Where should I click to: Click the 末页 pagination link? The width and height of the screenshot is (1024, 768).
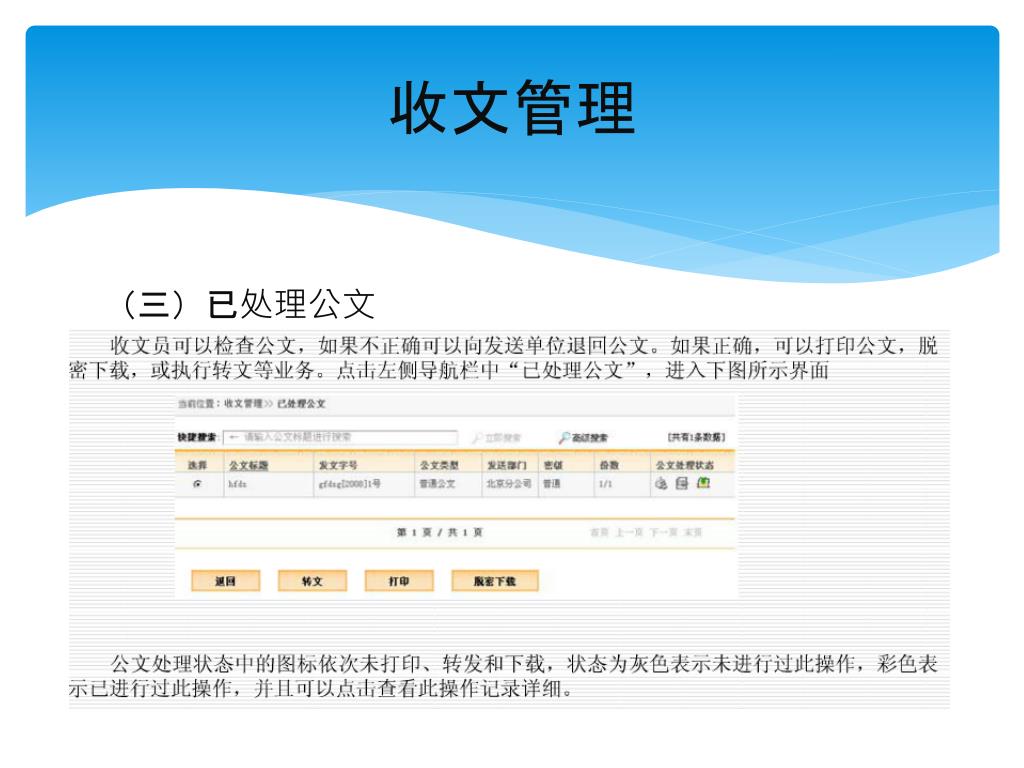point(693,532)
